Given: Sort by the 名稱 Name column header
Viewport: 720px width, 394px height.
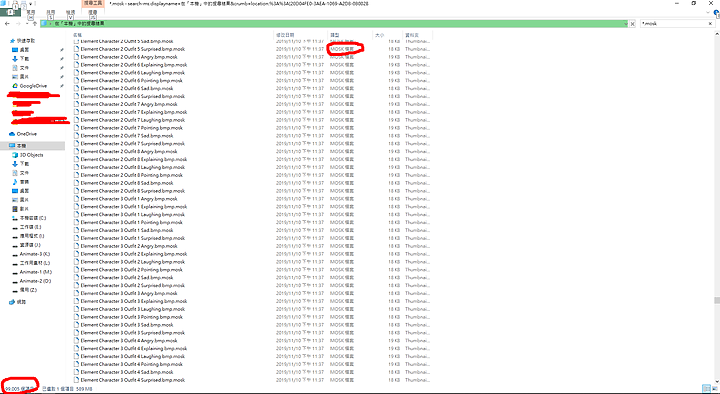Looking at the screenshot, I should pos(77,35).
